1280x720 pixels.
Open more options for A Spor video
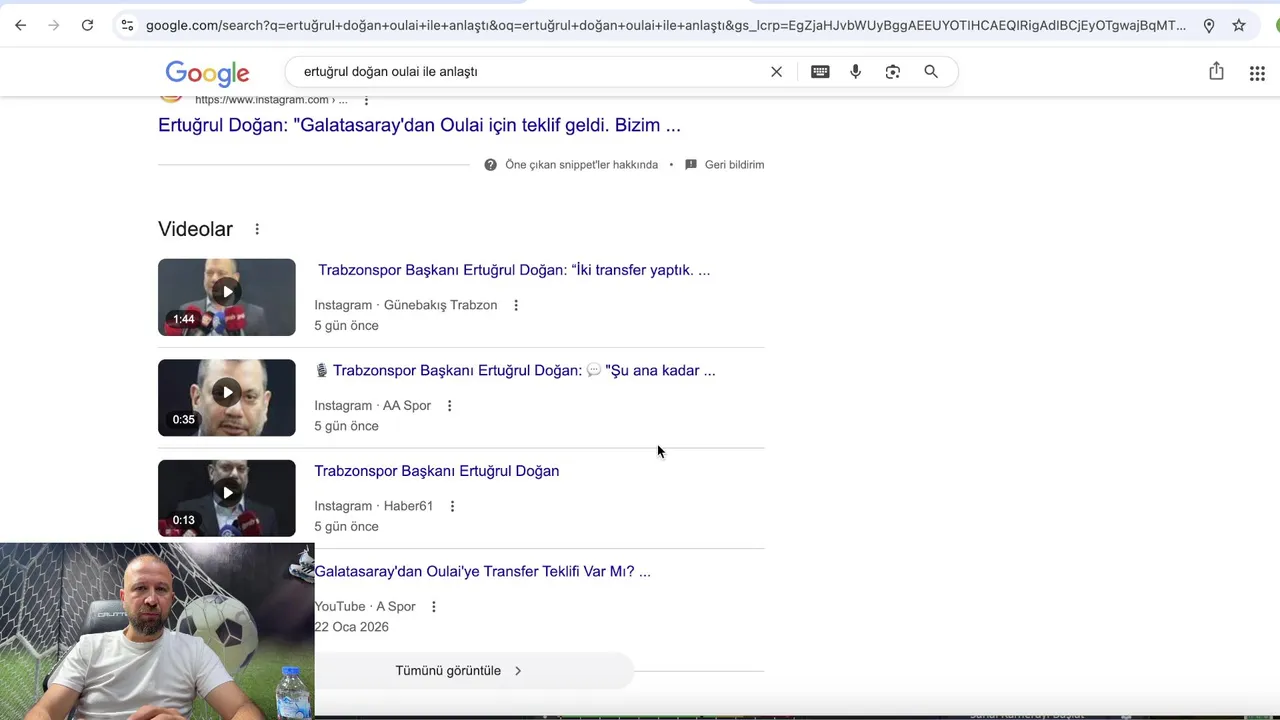tap(434, 606)
